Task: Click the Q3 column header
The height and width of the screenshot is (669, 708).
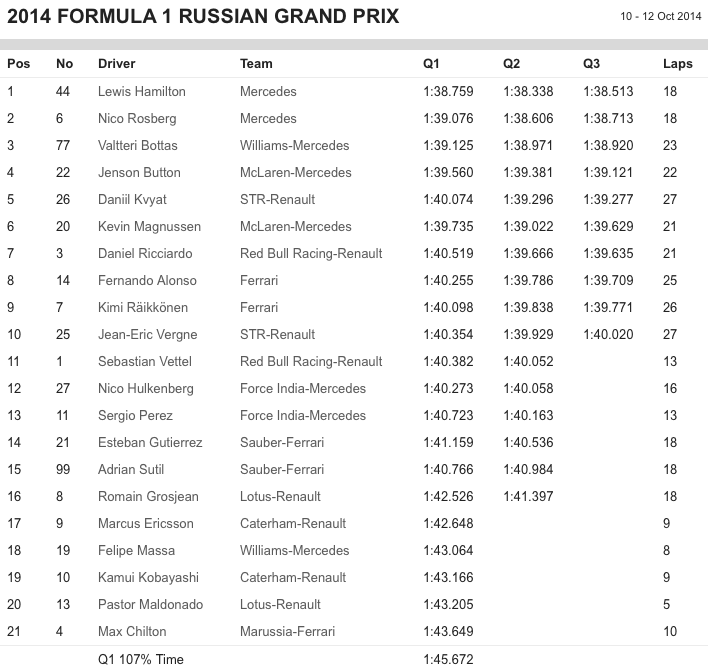Action: [x=591, y=64]
